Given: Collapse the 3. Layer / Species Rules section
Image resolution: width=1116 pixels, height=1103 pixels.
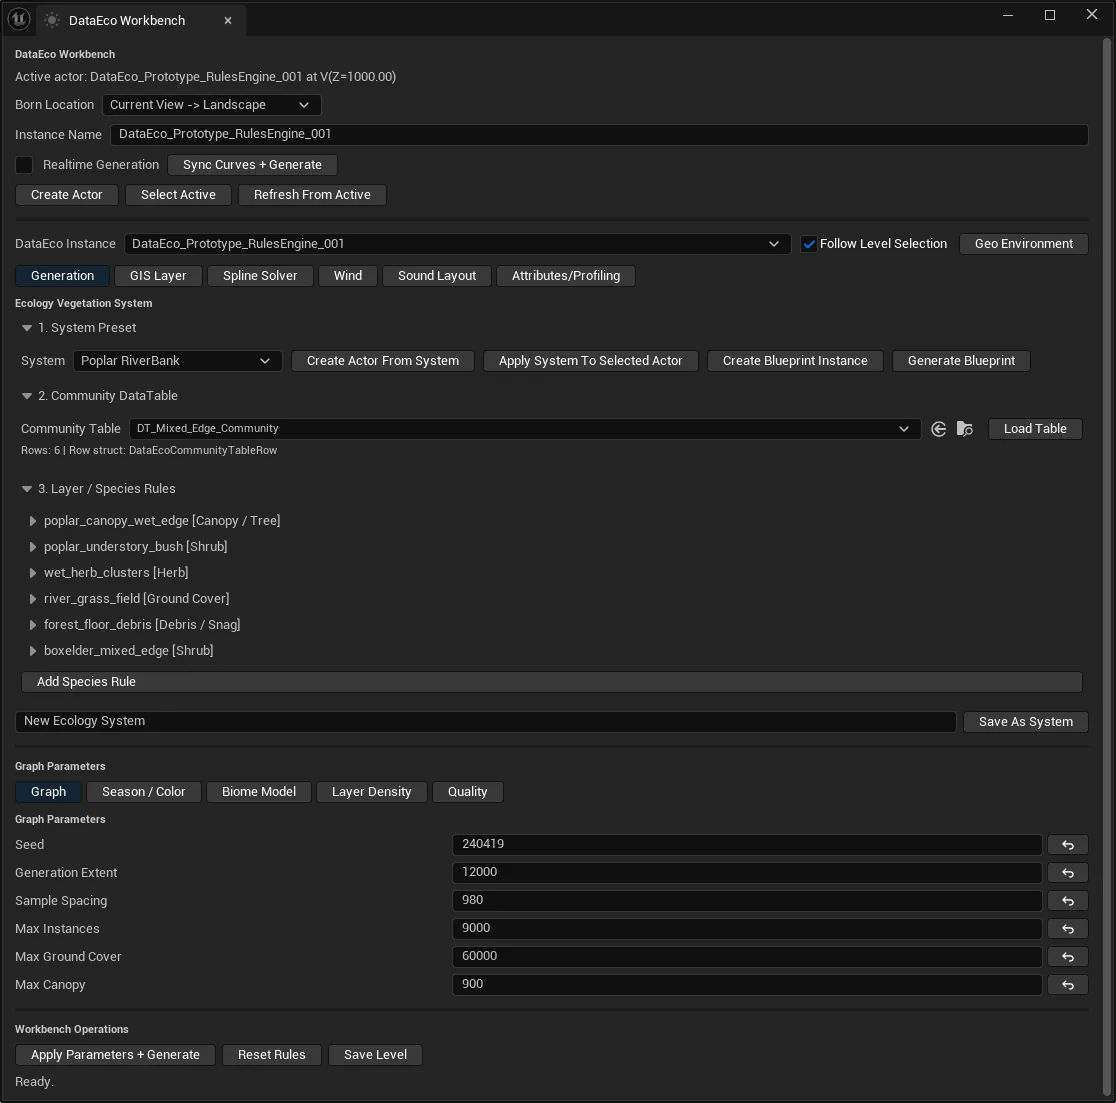Looking at the screenshot, I should tap(27, 489).
